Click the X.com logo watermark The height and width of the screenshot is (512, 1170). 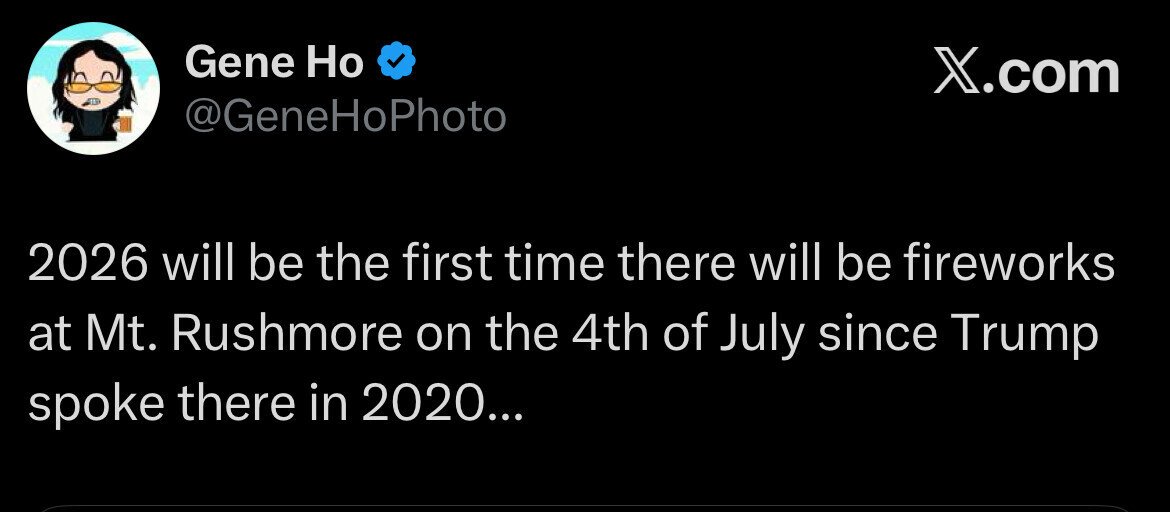point(1025,73)
